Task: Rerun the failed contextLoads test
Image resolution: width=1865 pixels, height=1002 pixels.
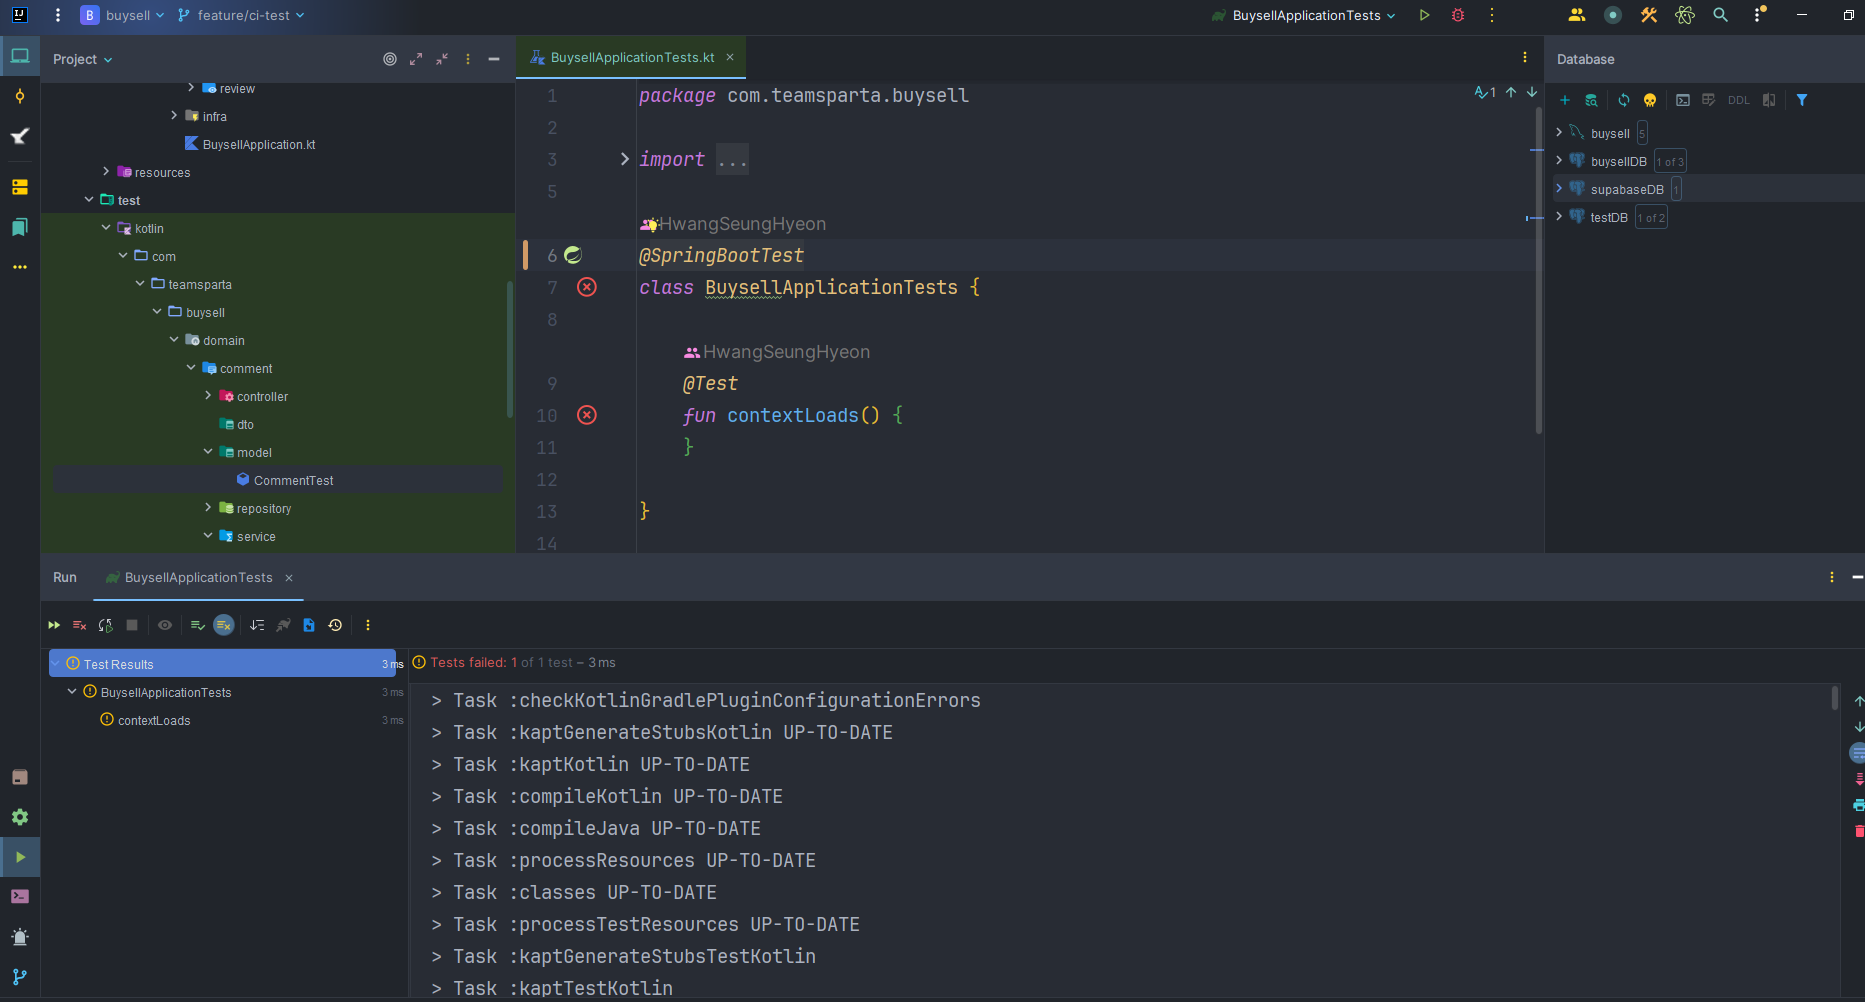Action: 79,625
